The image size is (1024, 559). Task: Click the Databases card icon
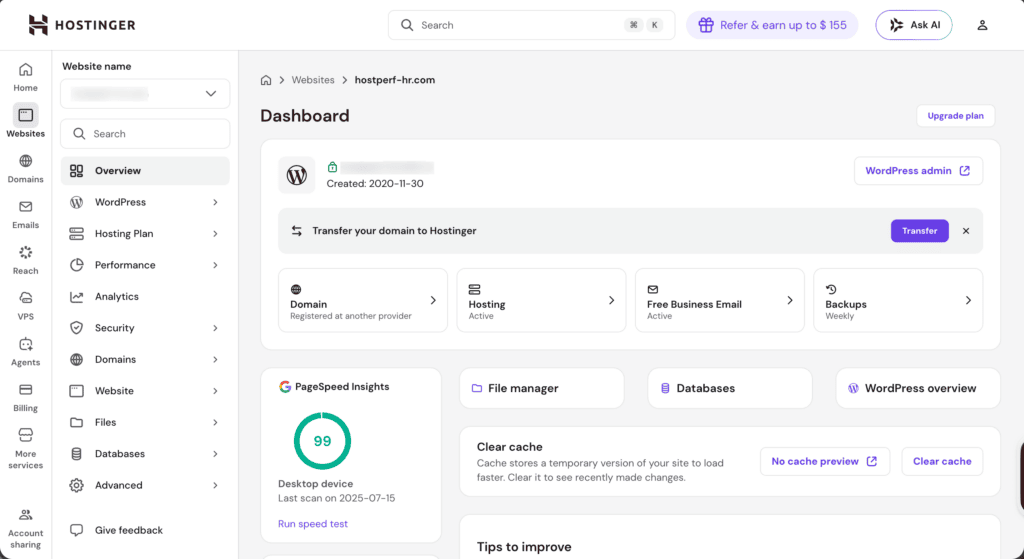point(665,388)
